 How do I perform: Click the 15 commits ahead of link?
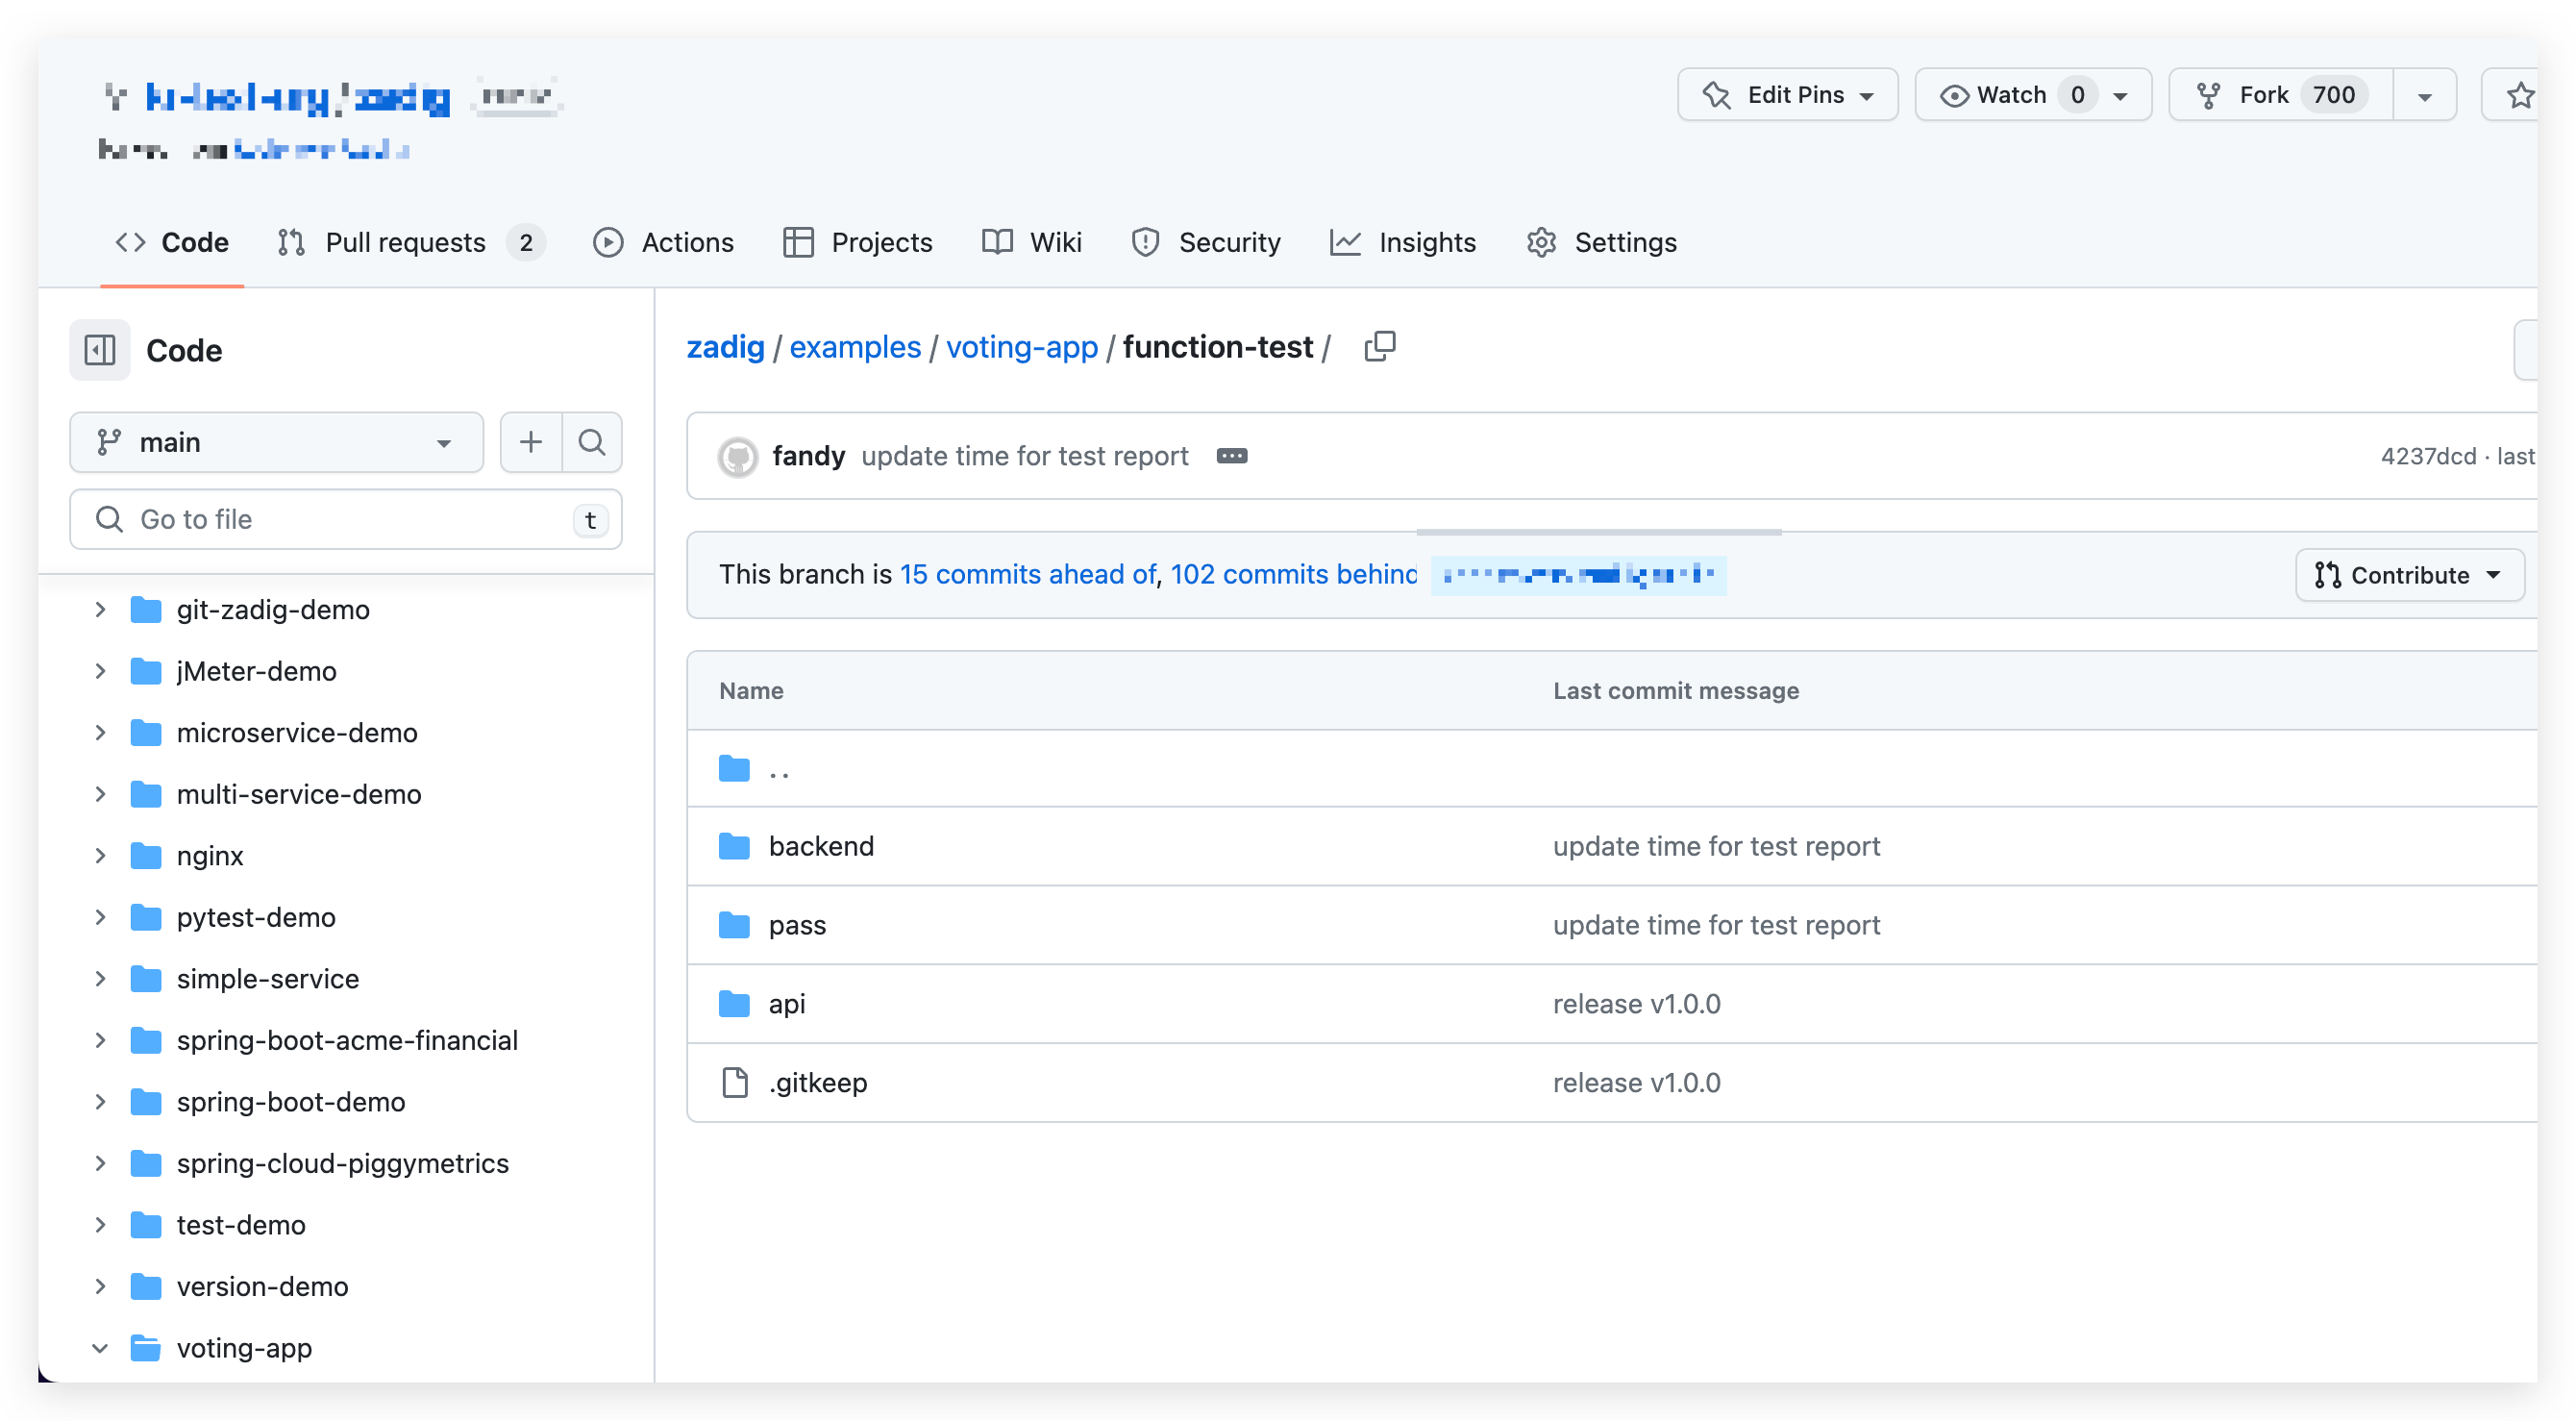tap(1027, 574)
